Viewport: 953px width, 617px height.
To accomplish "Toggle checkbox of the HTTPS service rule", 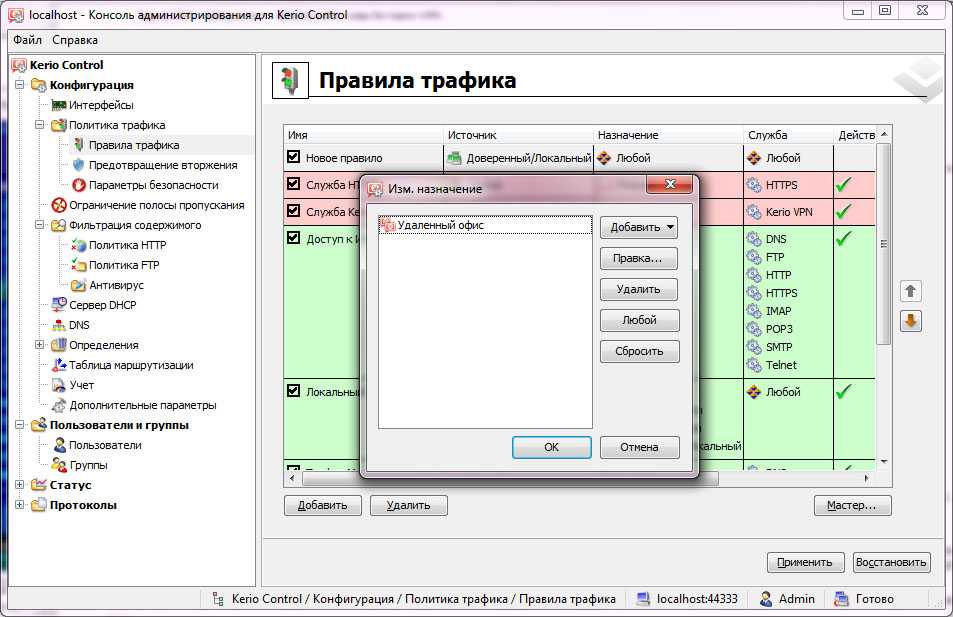I will (x=294, y=184).
